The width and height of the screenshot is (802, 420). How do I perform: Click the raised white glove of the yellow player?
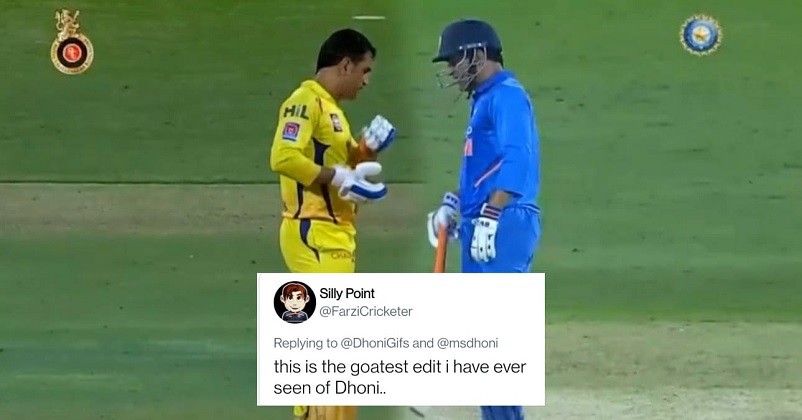point(379,134)
